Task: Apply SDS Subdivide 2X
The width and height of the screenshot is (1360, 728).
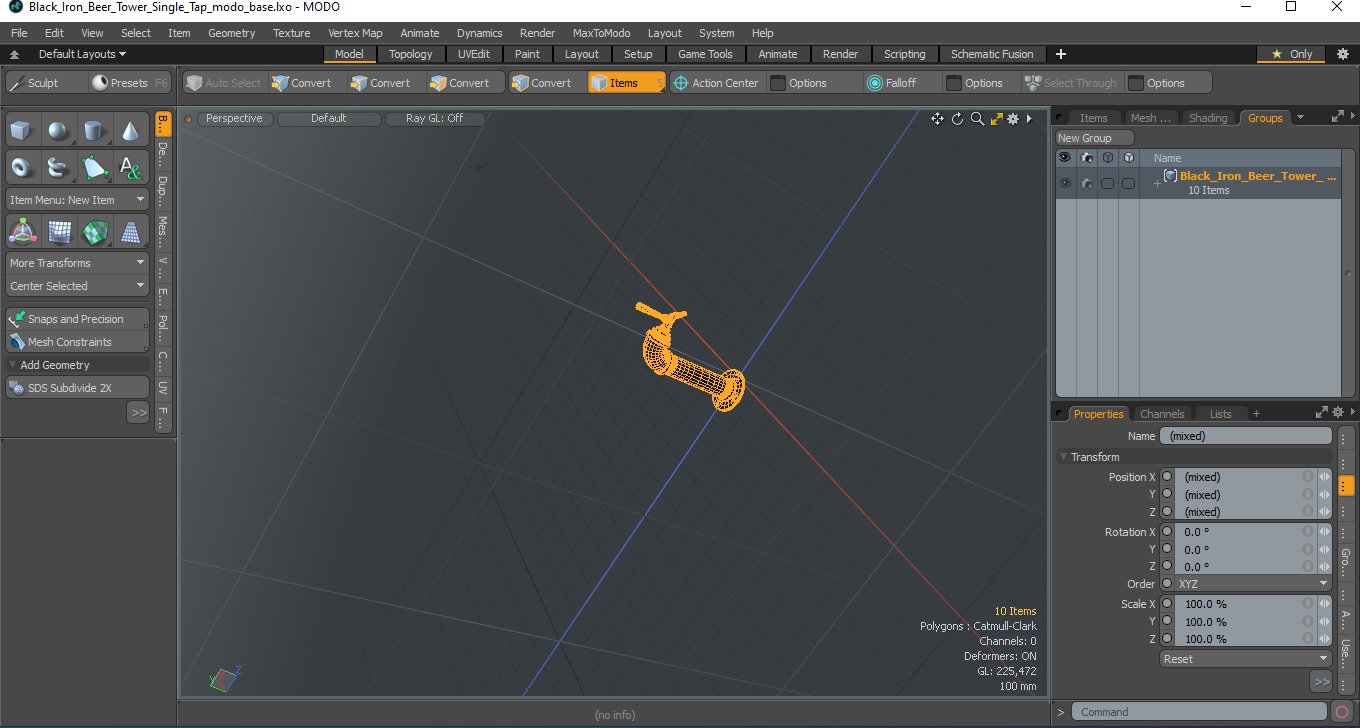Action: (x=78, y=388)
